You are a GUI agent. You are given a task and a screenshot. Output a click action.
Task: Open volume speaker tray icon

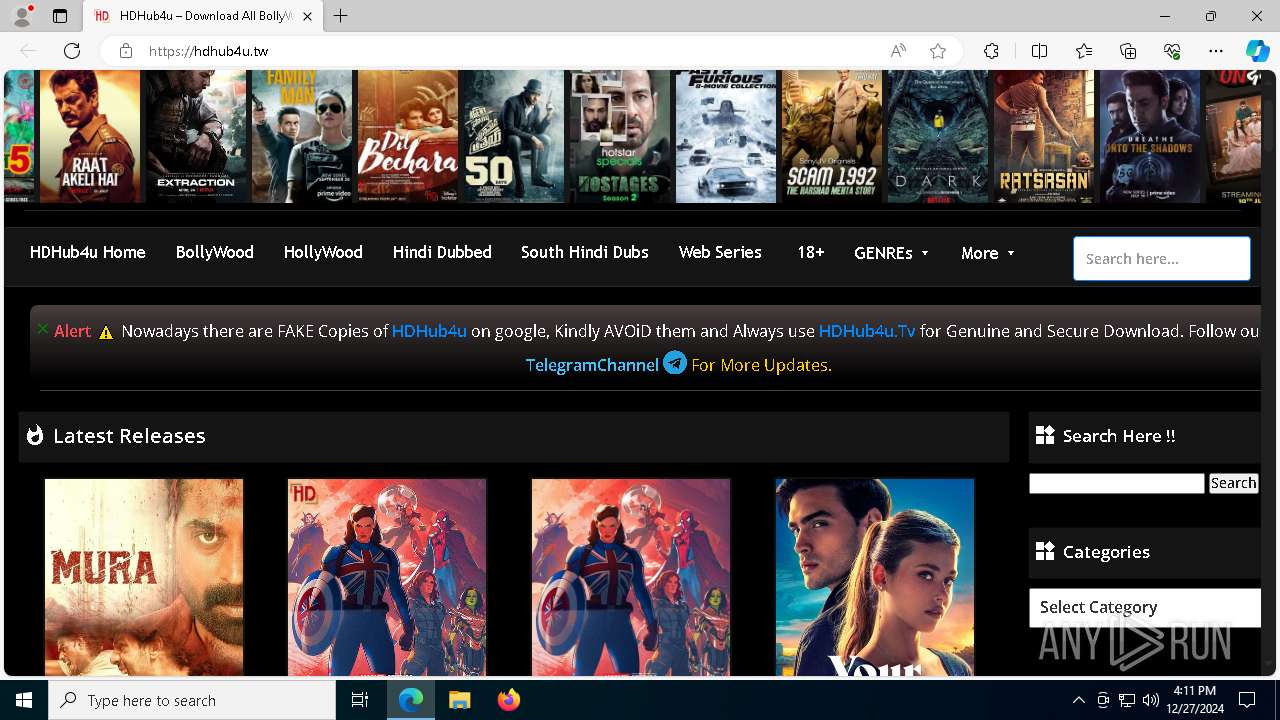click(1150, 700)
